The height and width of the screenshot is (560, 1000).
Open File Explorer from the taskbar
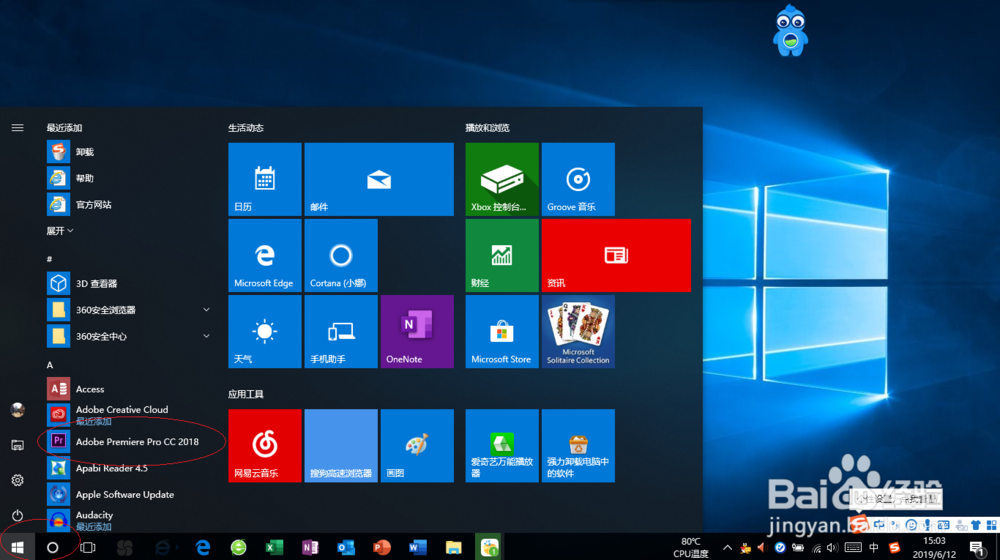pyautogui.click(x=453, y=547)
